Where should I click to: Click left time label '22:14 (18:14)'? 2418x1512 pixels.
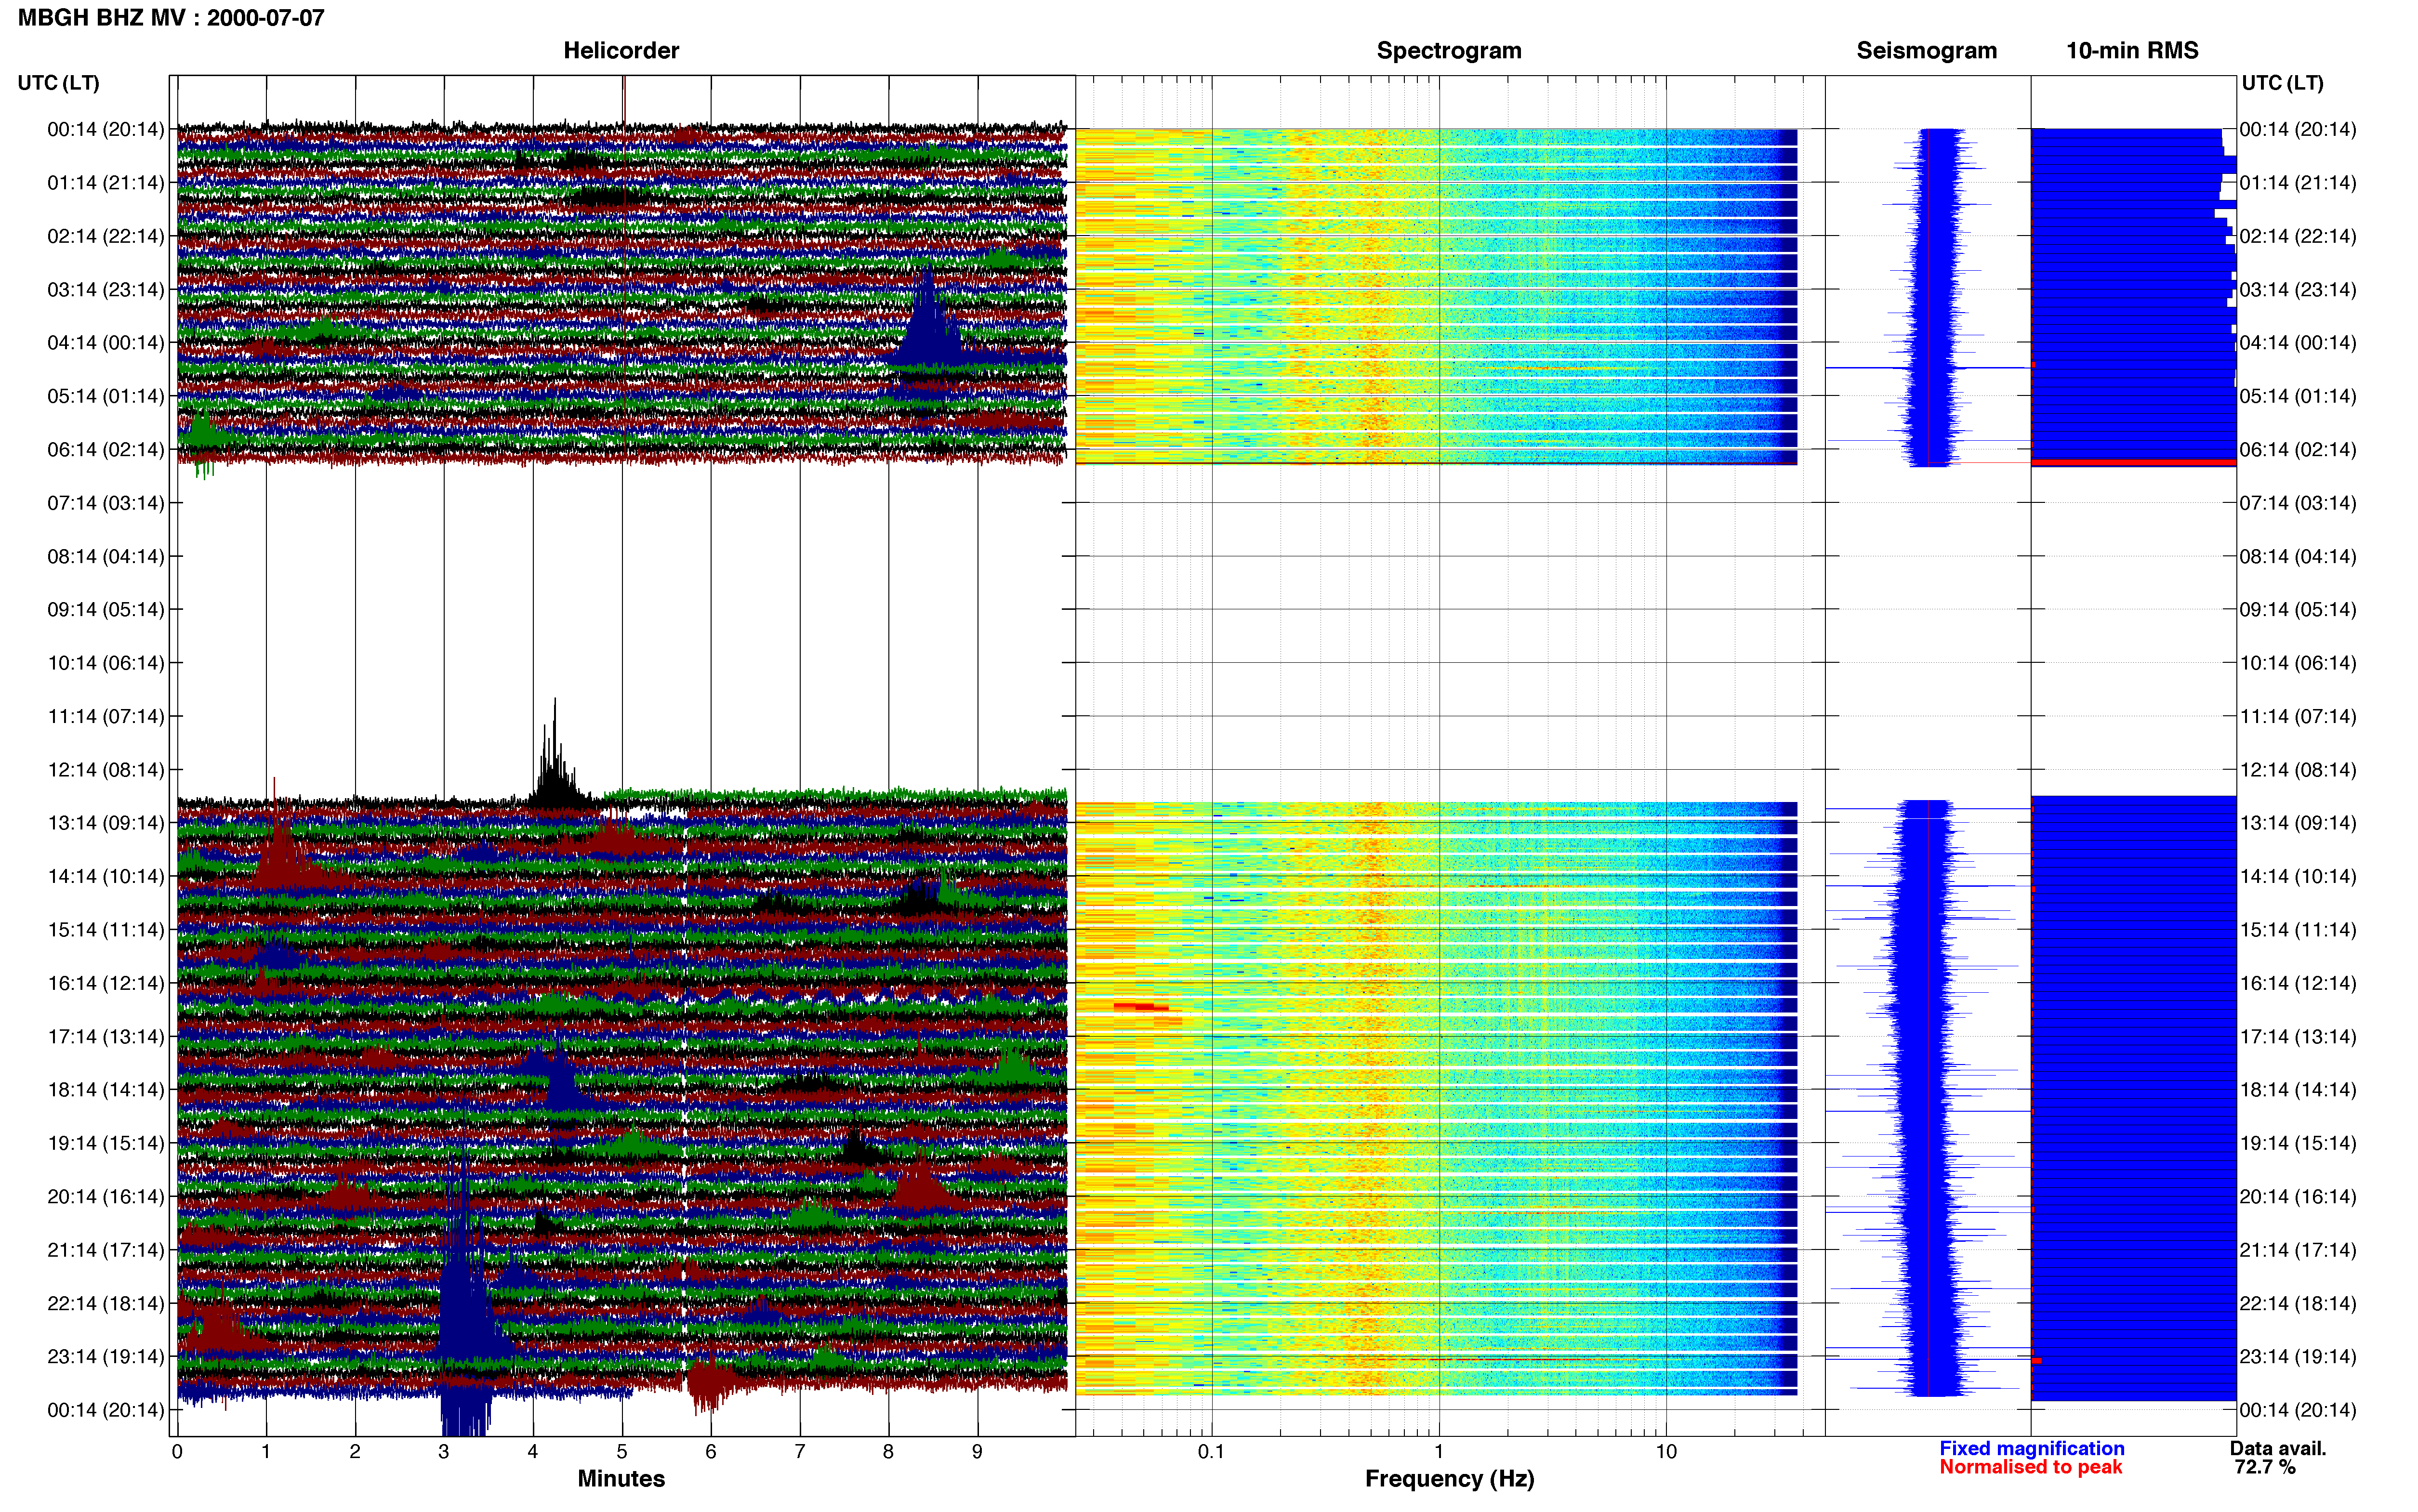click(x=106, y=1304)
